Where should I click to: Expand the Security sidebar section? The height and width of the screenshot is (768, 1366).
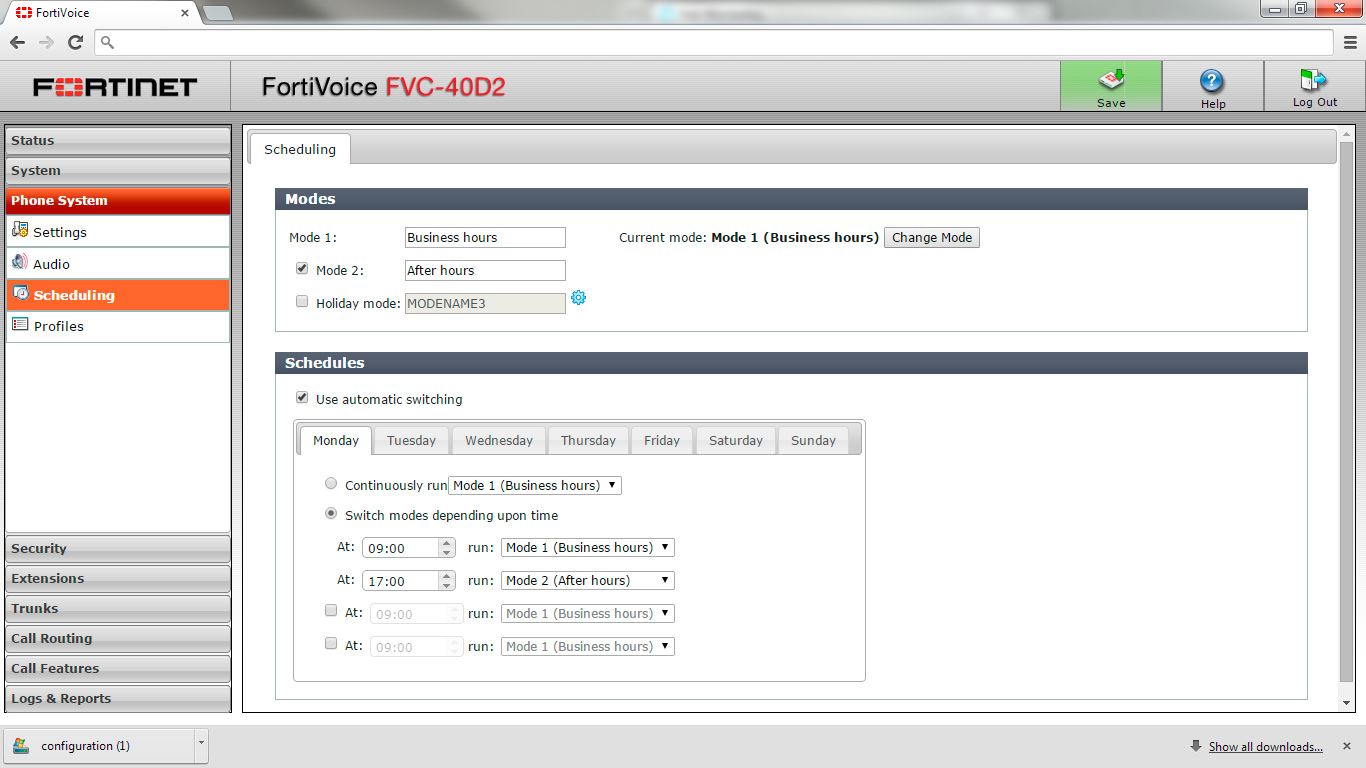pos(118,549)
